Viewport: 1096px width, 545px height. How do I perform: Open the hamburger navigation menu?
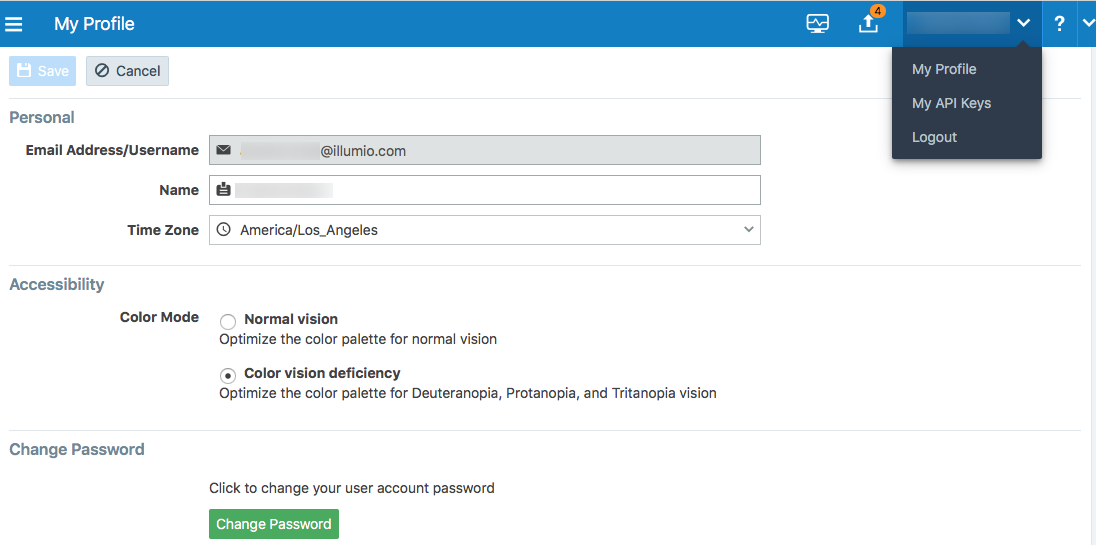[x=14, y=24]
